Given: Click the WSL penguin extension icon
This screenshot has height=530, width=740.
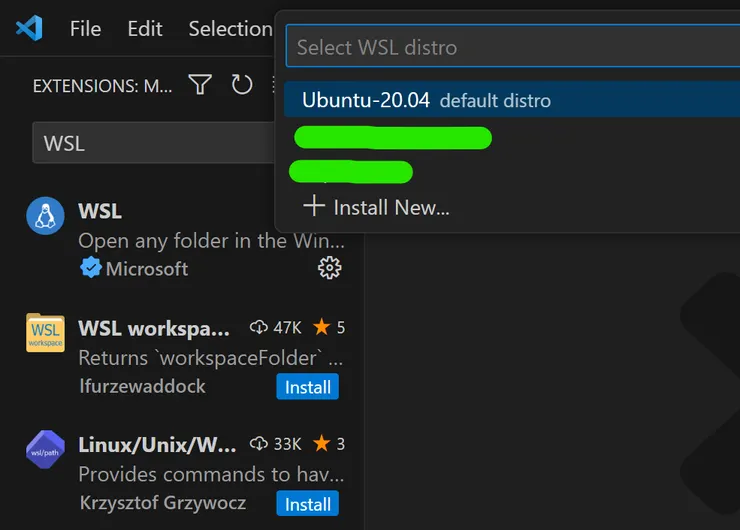Looking at the screenshot, I should pyautogui.click(x=45, y=216).
